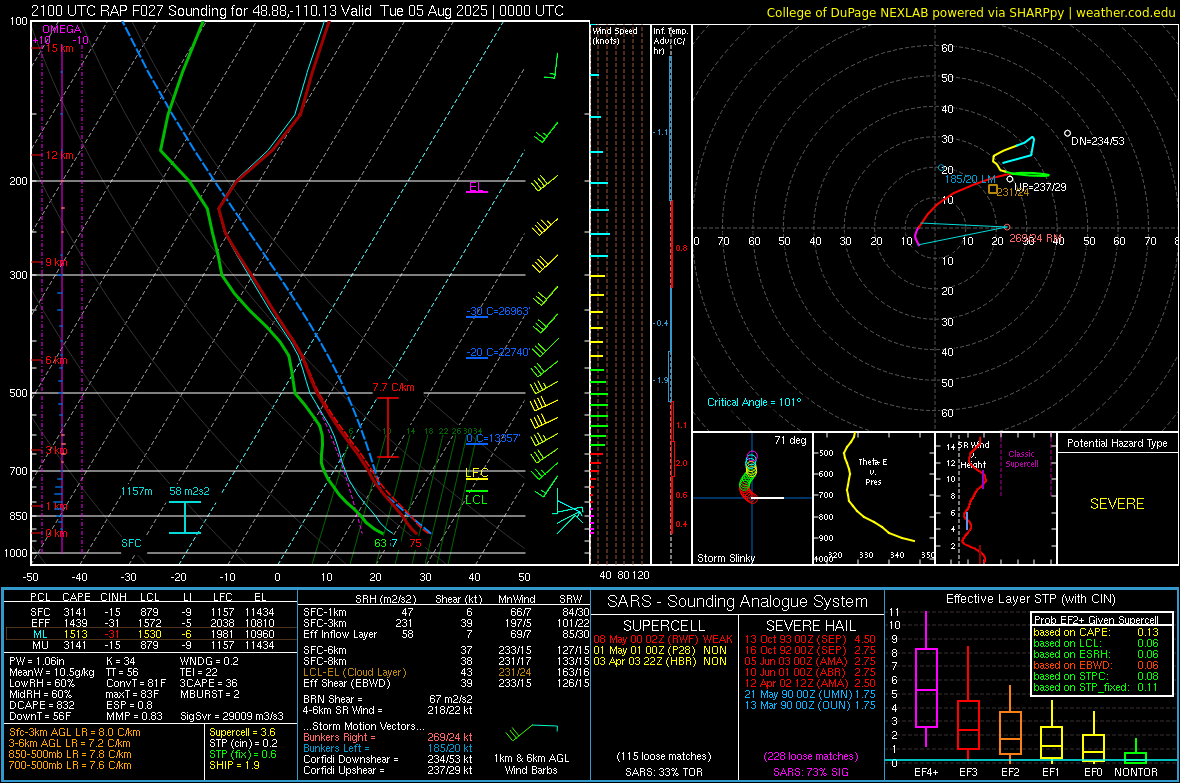Screen dimensions: 1180x783
Task: Click the 269/24 RM hodograph label
Action: (x=1036, y=238)
